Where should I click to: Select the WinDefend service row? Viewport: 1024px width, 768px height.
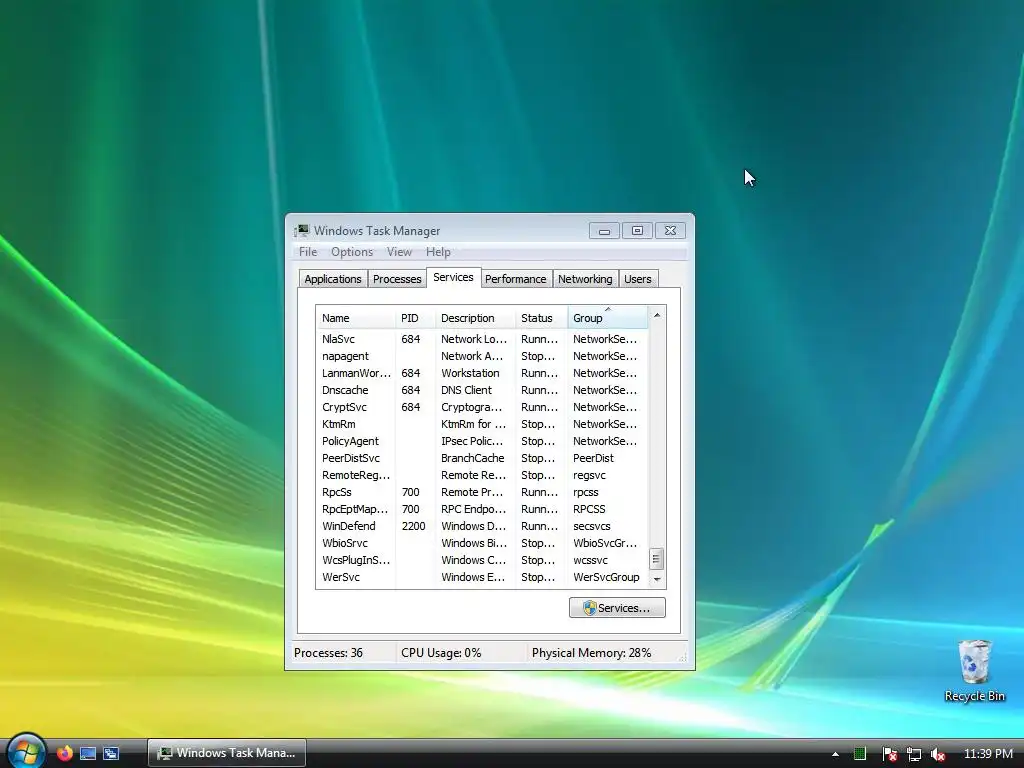(482, 526)
